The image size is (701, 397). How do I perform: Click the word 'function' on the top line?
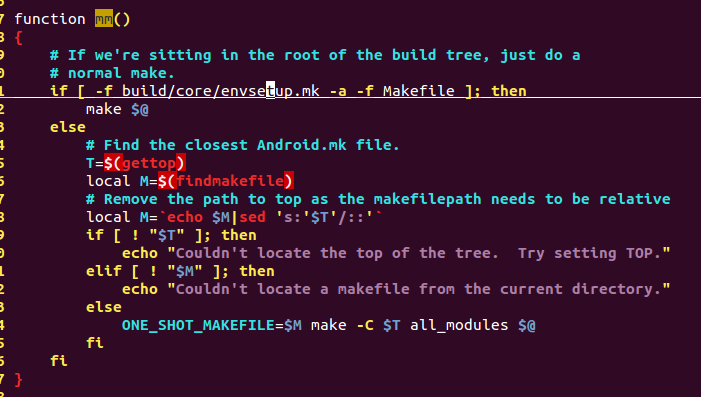pyautogui.click(x=50, y=19)
